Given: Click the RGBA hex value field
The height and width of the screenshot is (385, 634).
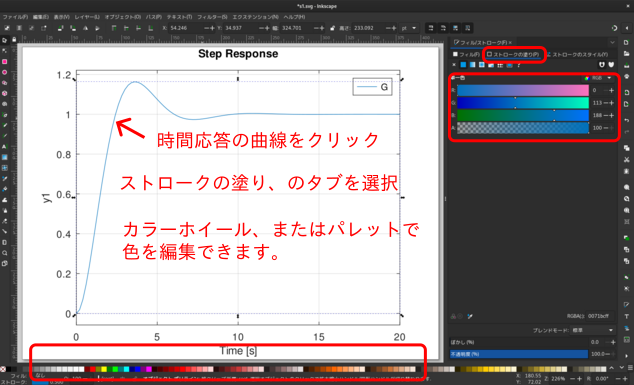Looking at the screenshot, I should (600, 316).
